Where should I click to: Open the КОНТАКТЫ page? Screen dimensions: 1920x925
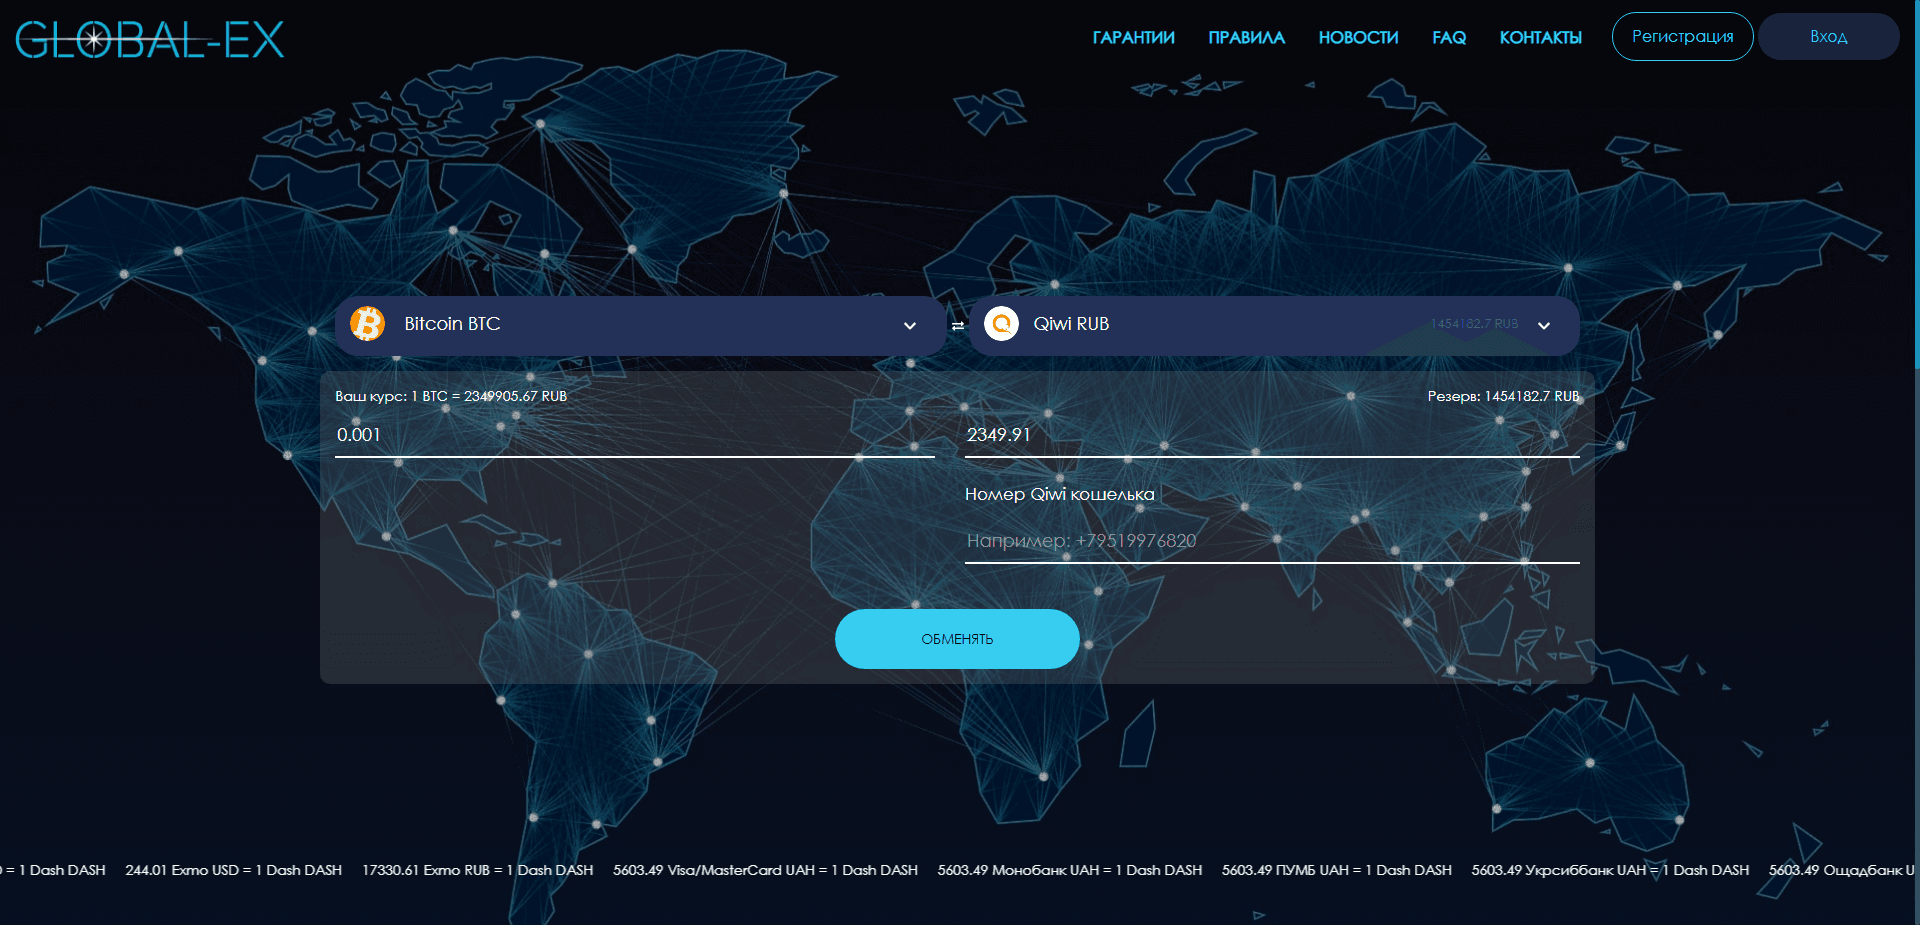[1539, 37]
